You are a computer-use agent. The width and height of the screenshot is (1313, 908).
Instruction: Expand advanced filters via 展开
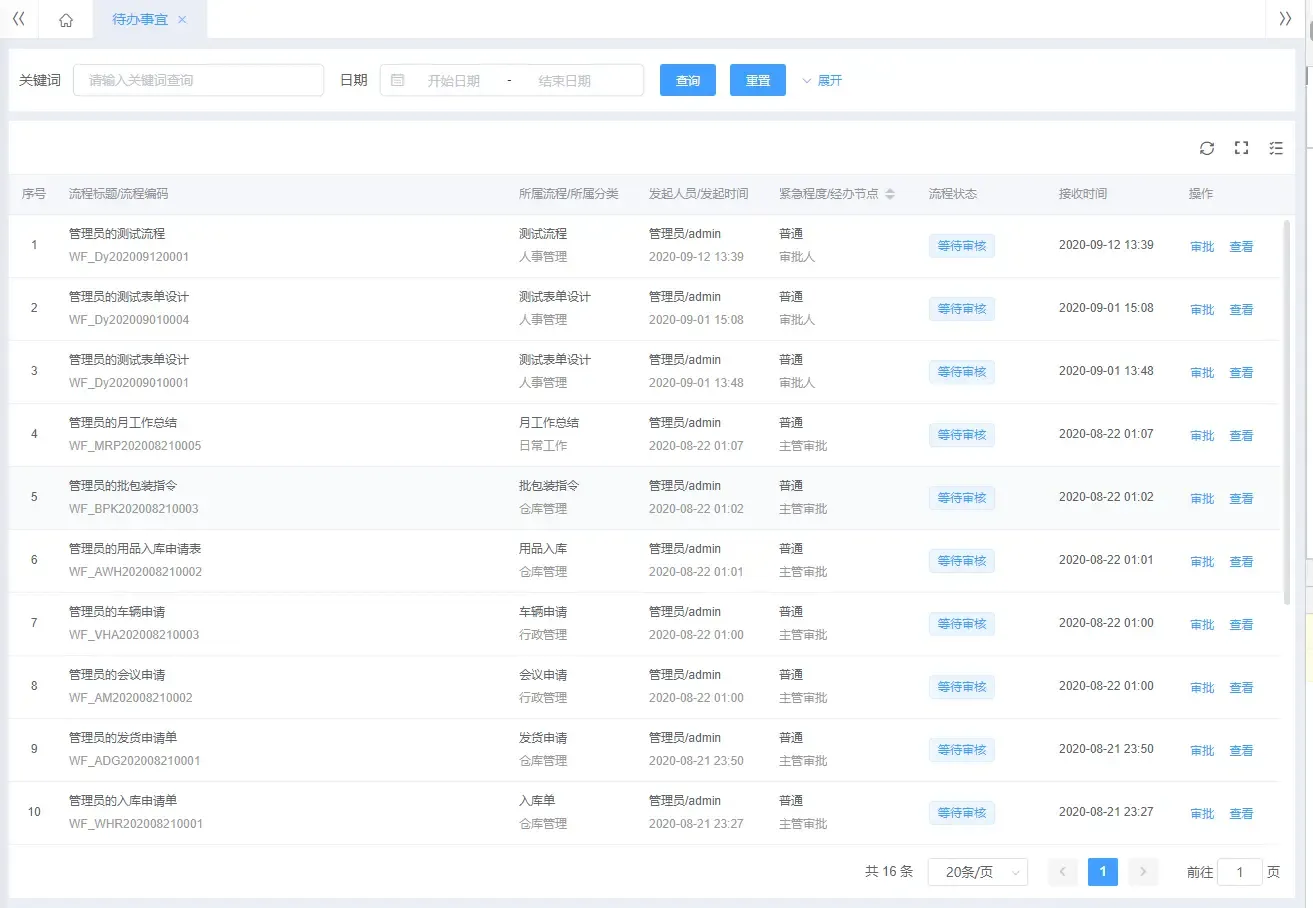pos(822,80)
